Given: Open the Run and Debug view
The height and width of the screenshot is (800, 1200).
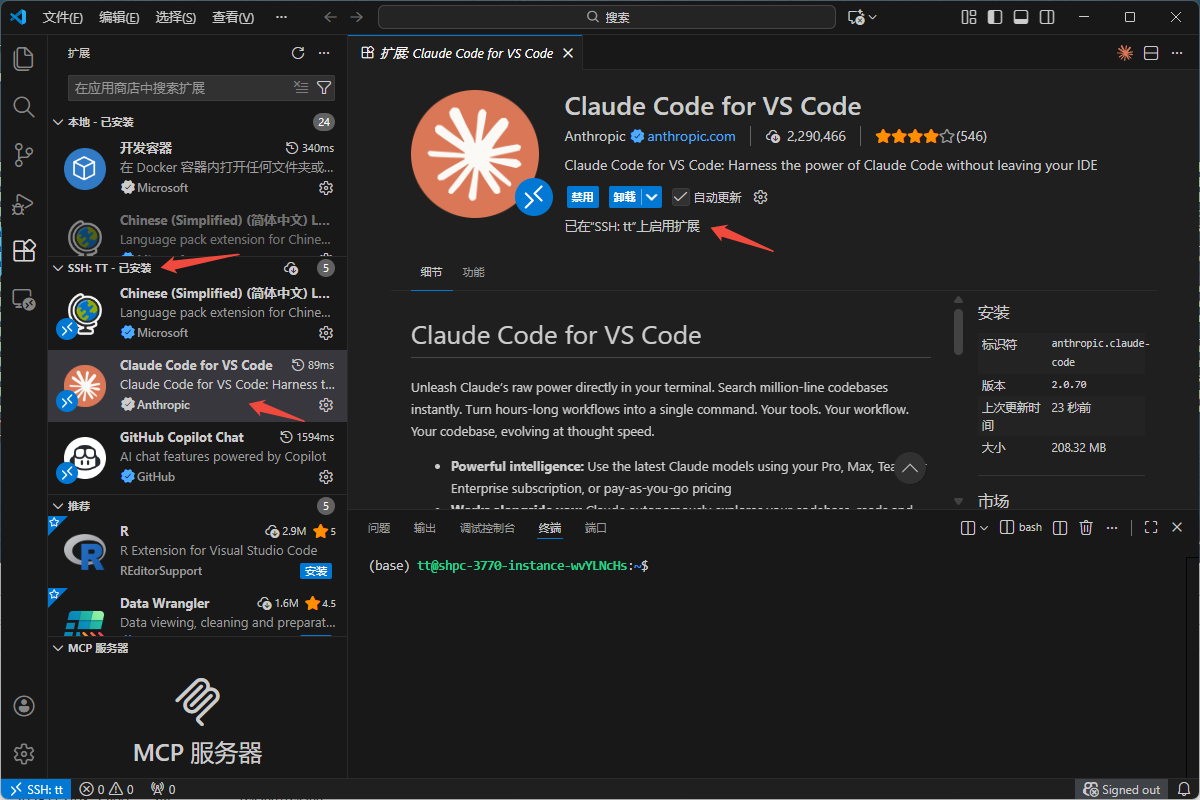Looking at the screenshot, I should (24, 203).
